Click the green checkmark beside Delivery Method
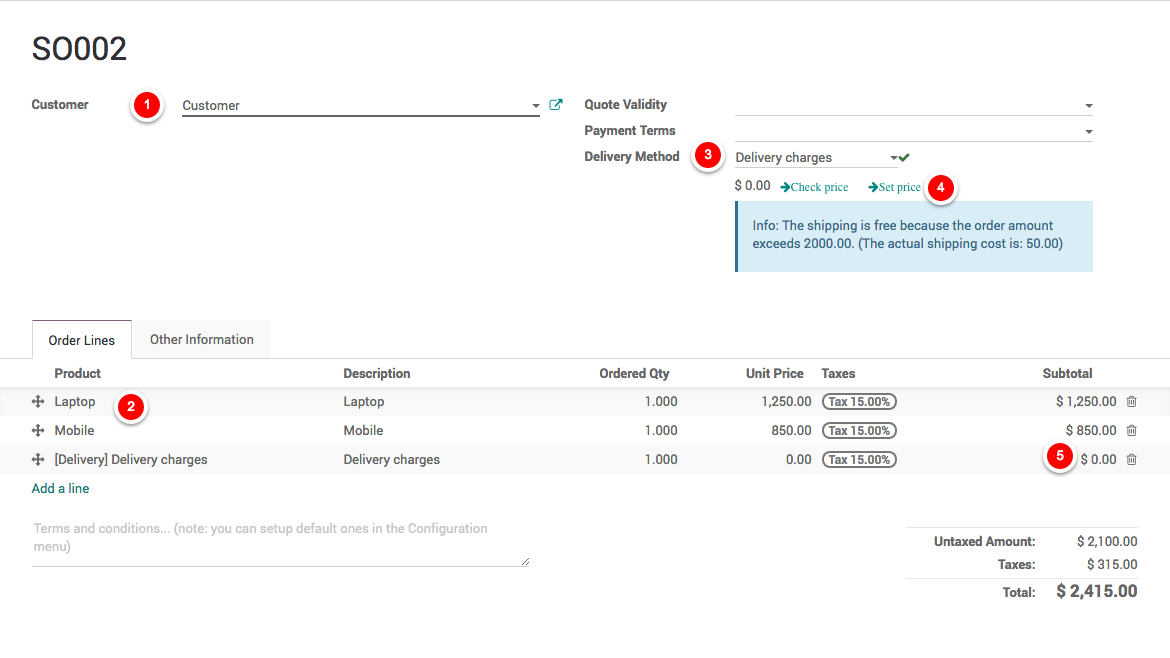 pyautogui.click(x=904, y=157)
